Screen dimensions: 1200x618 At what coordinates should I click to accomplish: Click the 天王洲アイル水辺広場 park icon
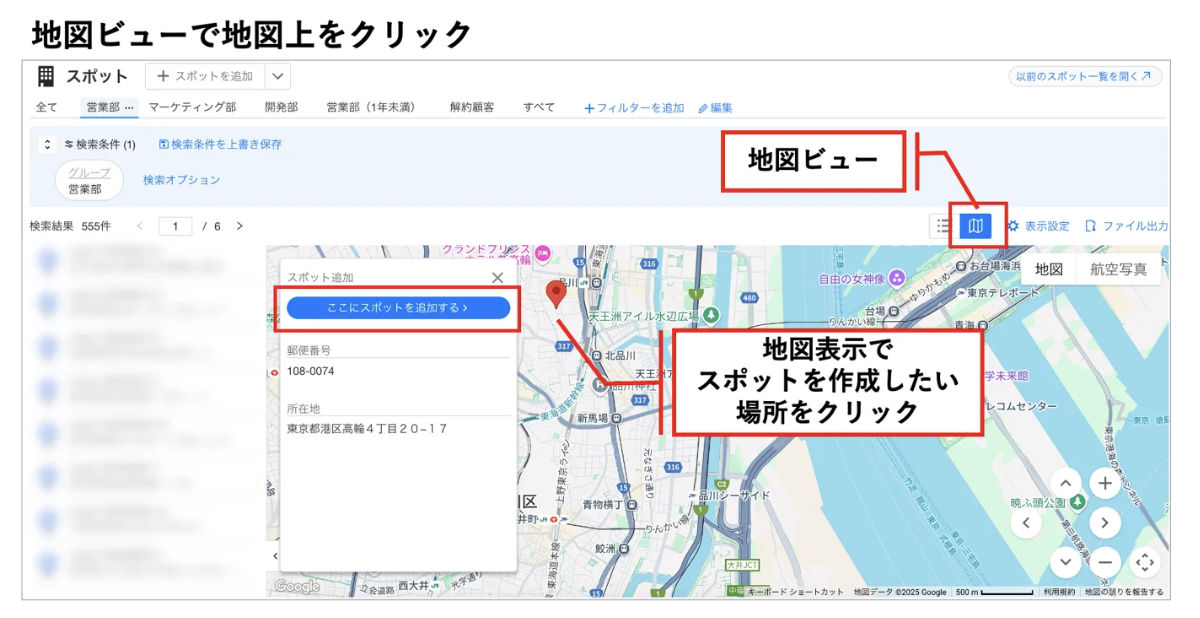710,315
